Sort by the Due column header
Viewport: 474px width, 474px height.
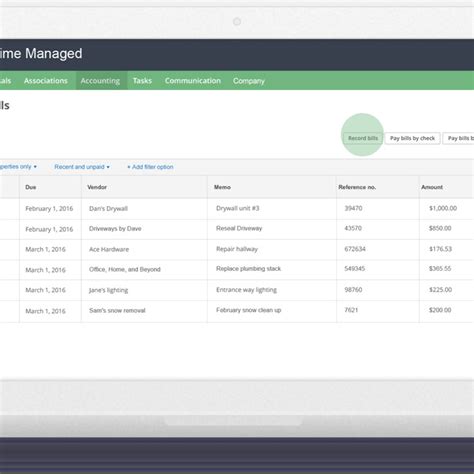point(31,187)
